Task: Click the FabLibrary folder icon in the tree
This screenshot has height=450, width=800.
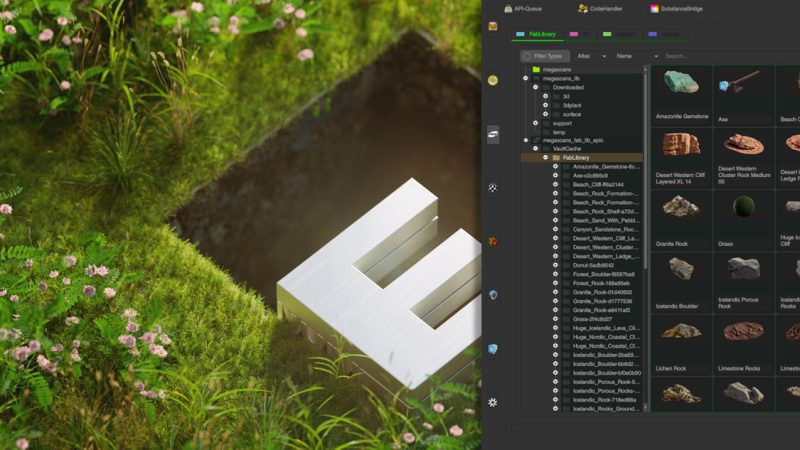Action: (x=557, y=158)
